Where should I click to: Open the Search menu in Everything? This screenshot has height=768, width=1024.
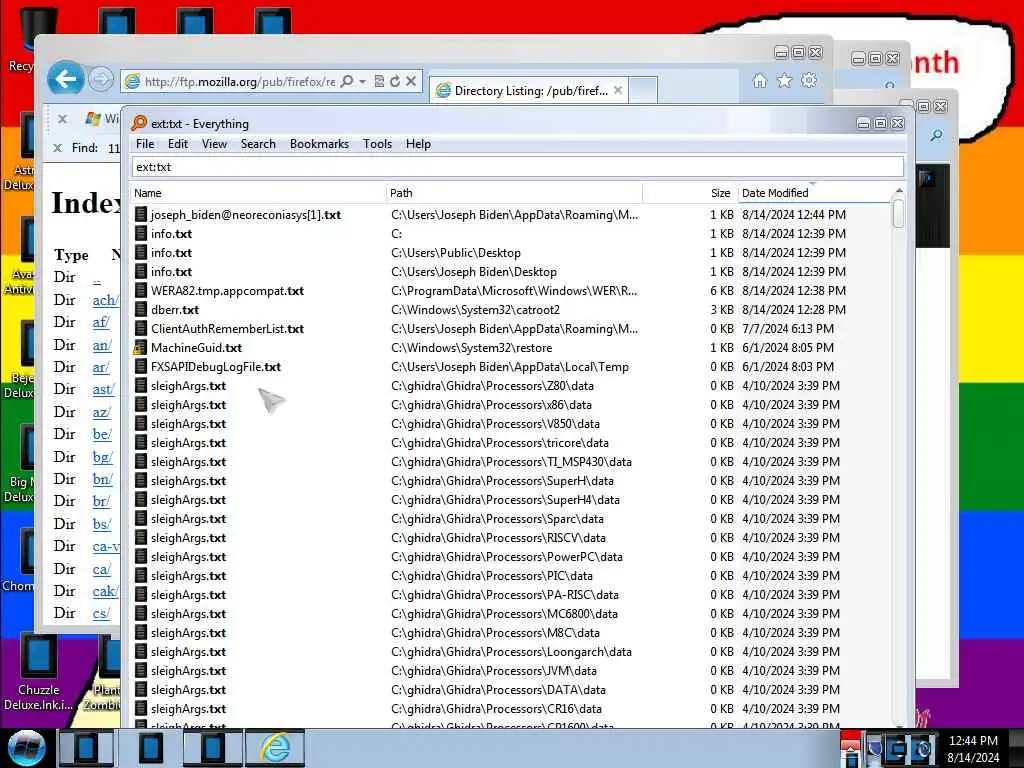(258, 144)
